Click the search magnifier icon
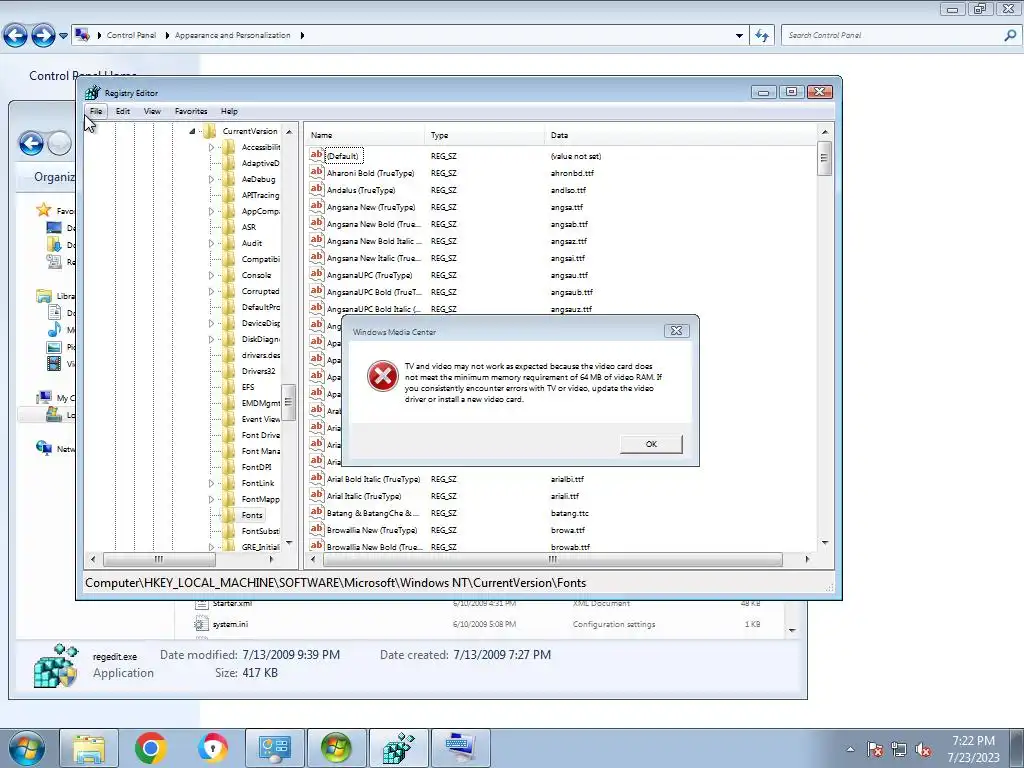Image resolution: width=1024 pixels, height=768 pixels. pos(1010,35)
